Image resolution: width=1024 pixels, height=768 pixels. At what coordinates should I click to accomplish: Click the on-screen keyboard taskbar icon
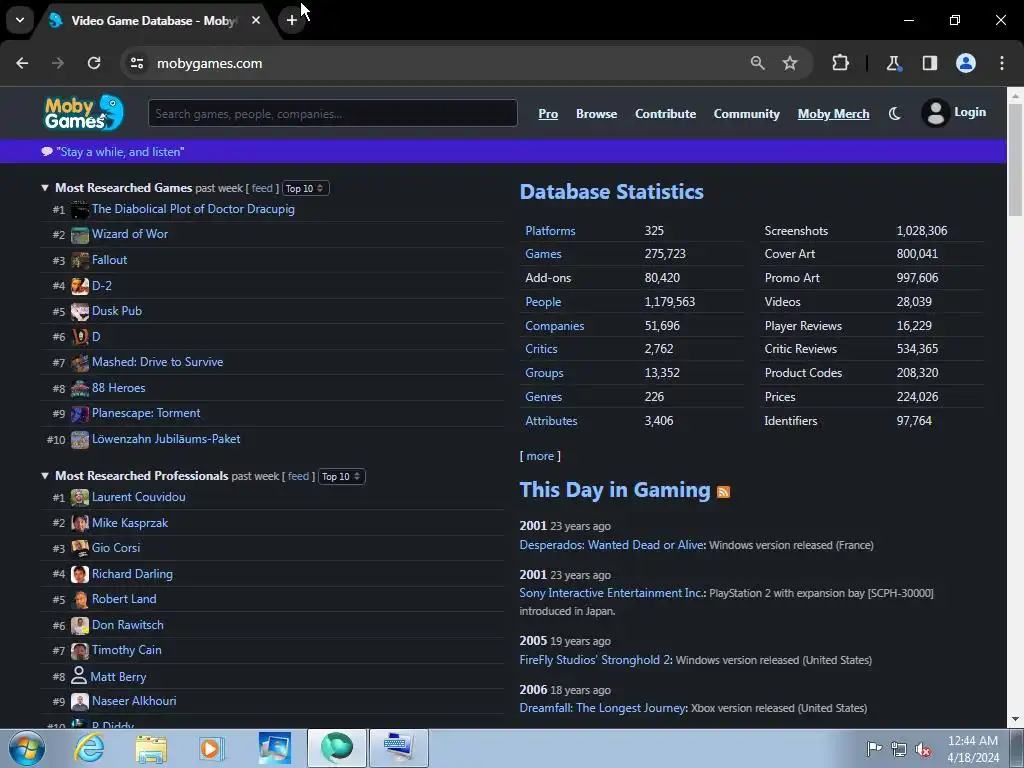point(399,748)
